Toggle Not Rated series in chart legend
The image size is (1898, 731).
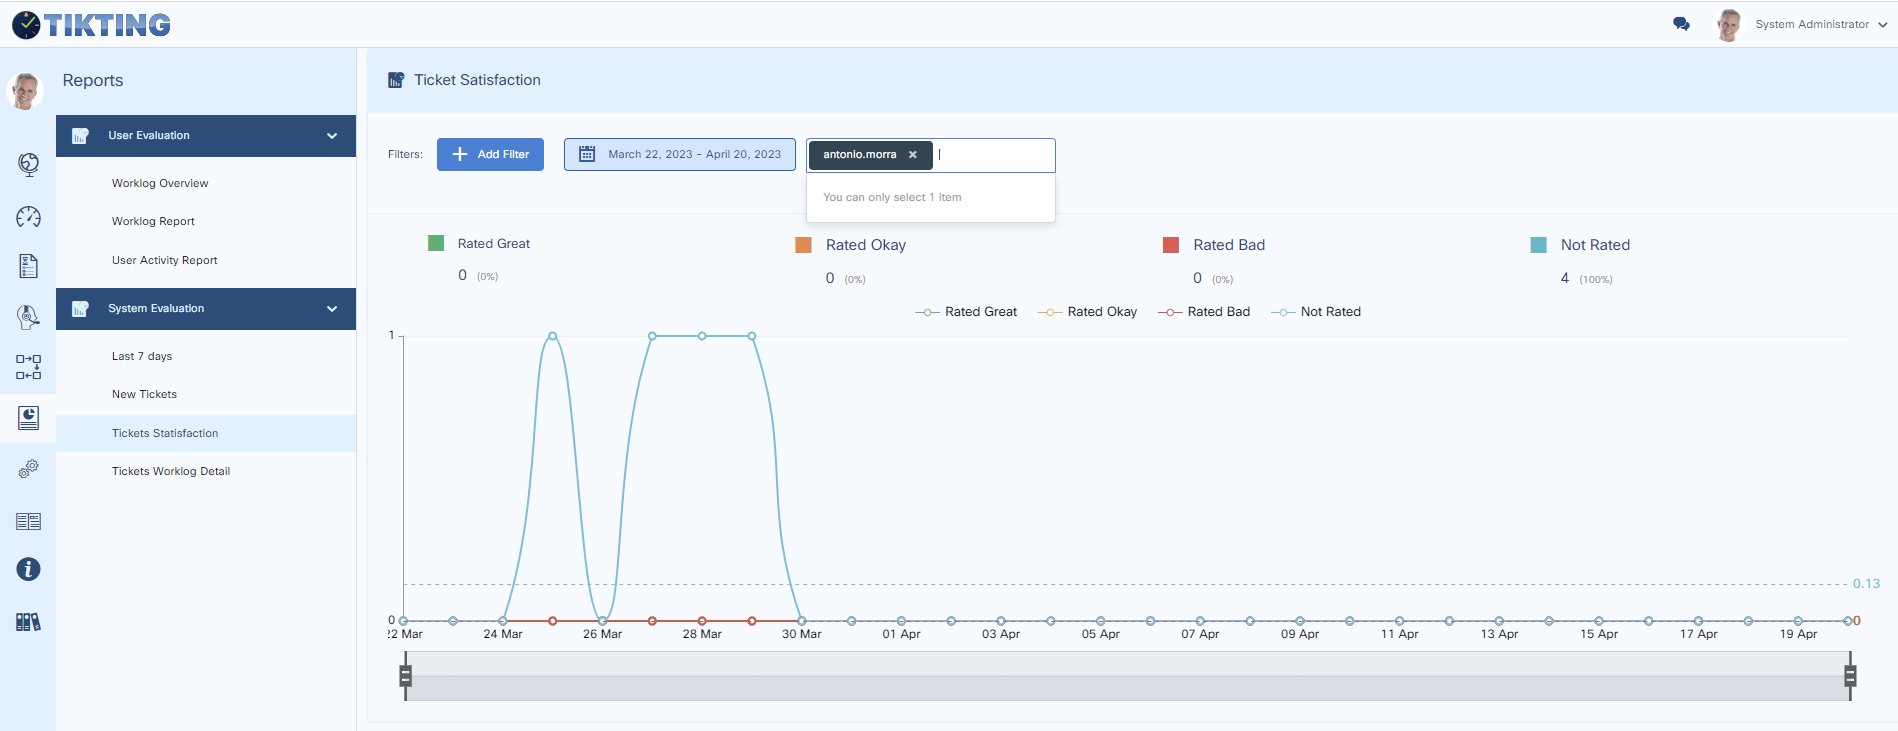(x=1316, y=312)
